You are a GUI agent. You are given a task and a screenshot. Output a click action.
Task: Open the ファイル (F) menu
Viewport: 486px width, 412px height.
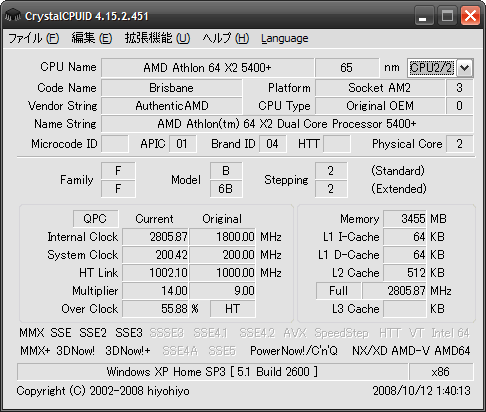(x=33, y=38)
